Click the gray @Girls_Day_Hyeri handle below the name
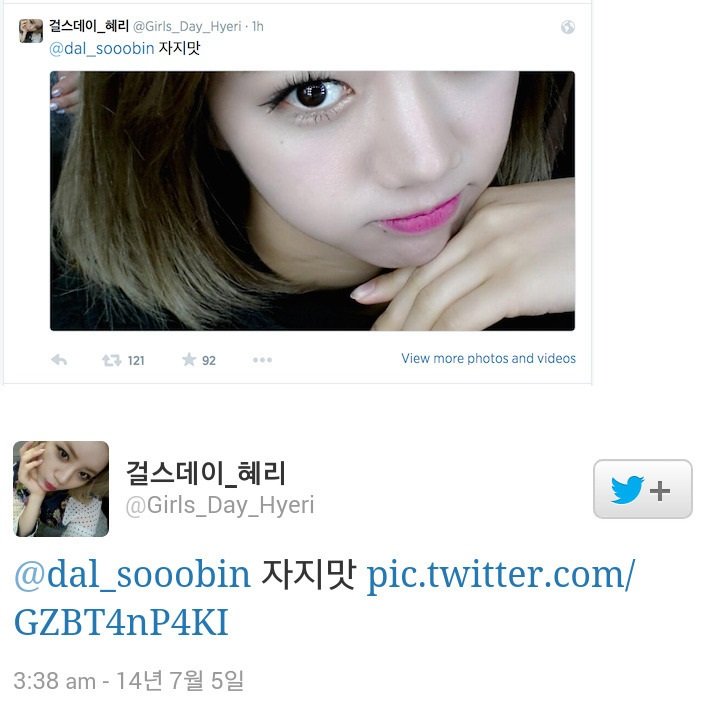This screenshot has width=706, height=718. coord(220,506)
